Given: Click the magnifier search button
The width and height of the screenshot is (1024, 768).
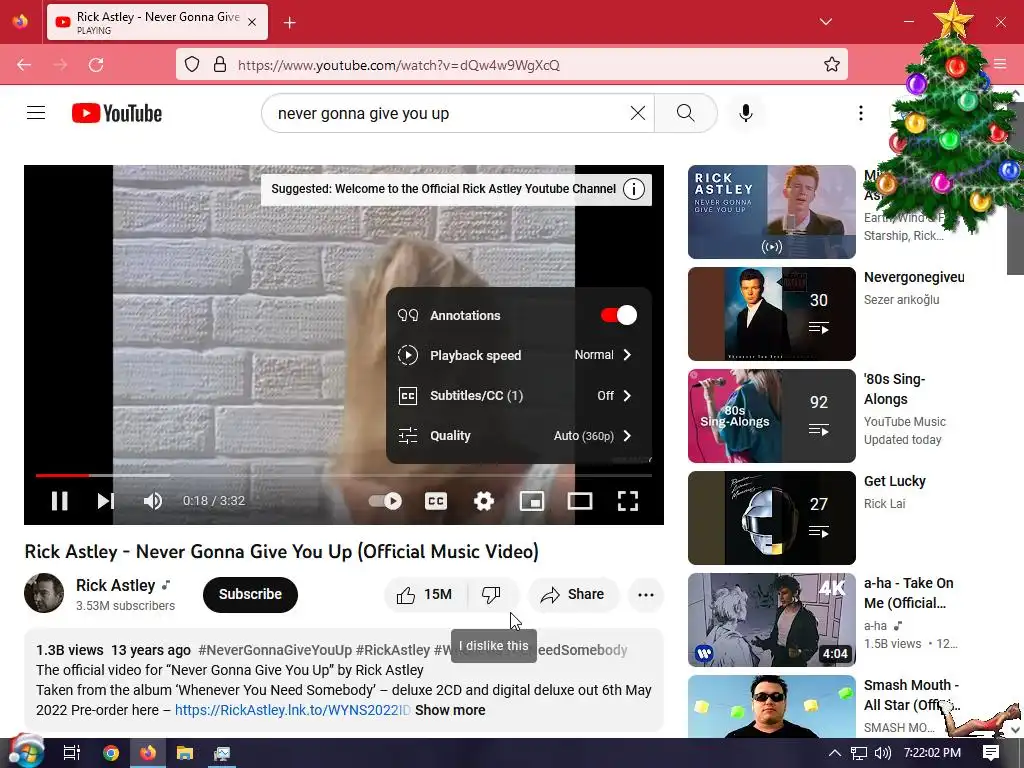Looking at the screenshot, I should coord(686,113).
